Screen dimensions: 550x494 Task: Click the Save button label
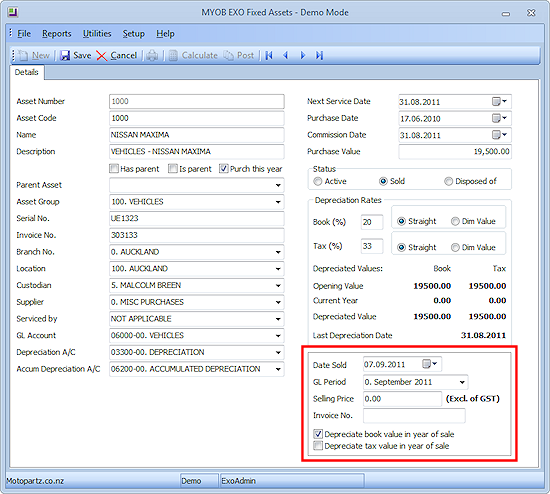(x=82, y=55)
